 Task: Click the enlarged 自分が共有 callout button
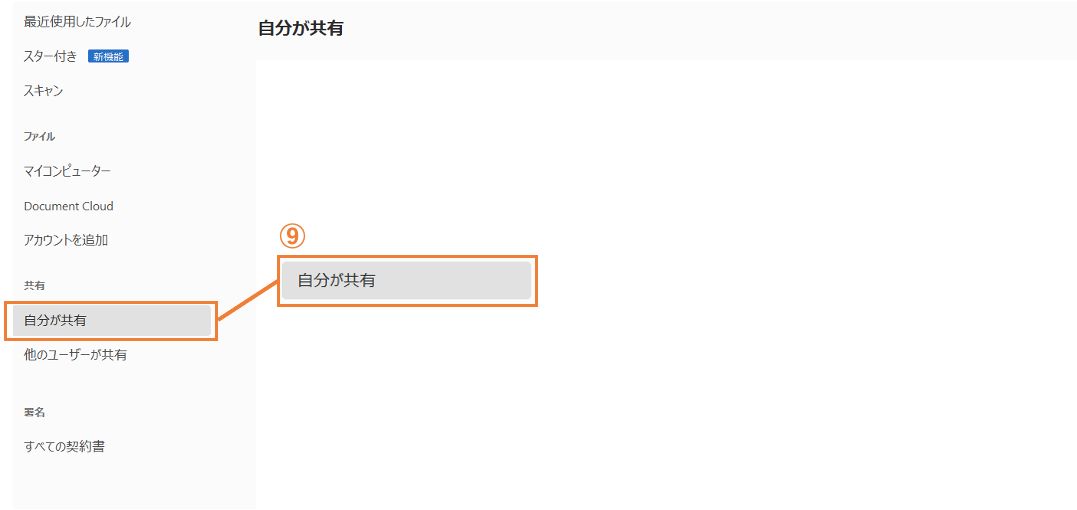click(406, 281)
